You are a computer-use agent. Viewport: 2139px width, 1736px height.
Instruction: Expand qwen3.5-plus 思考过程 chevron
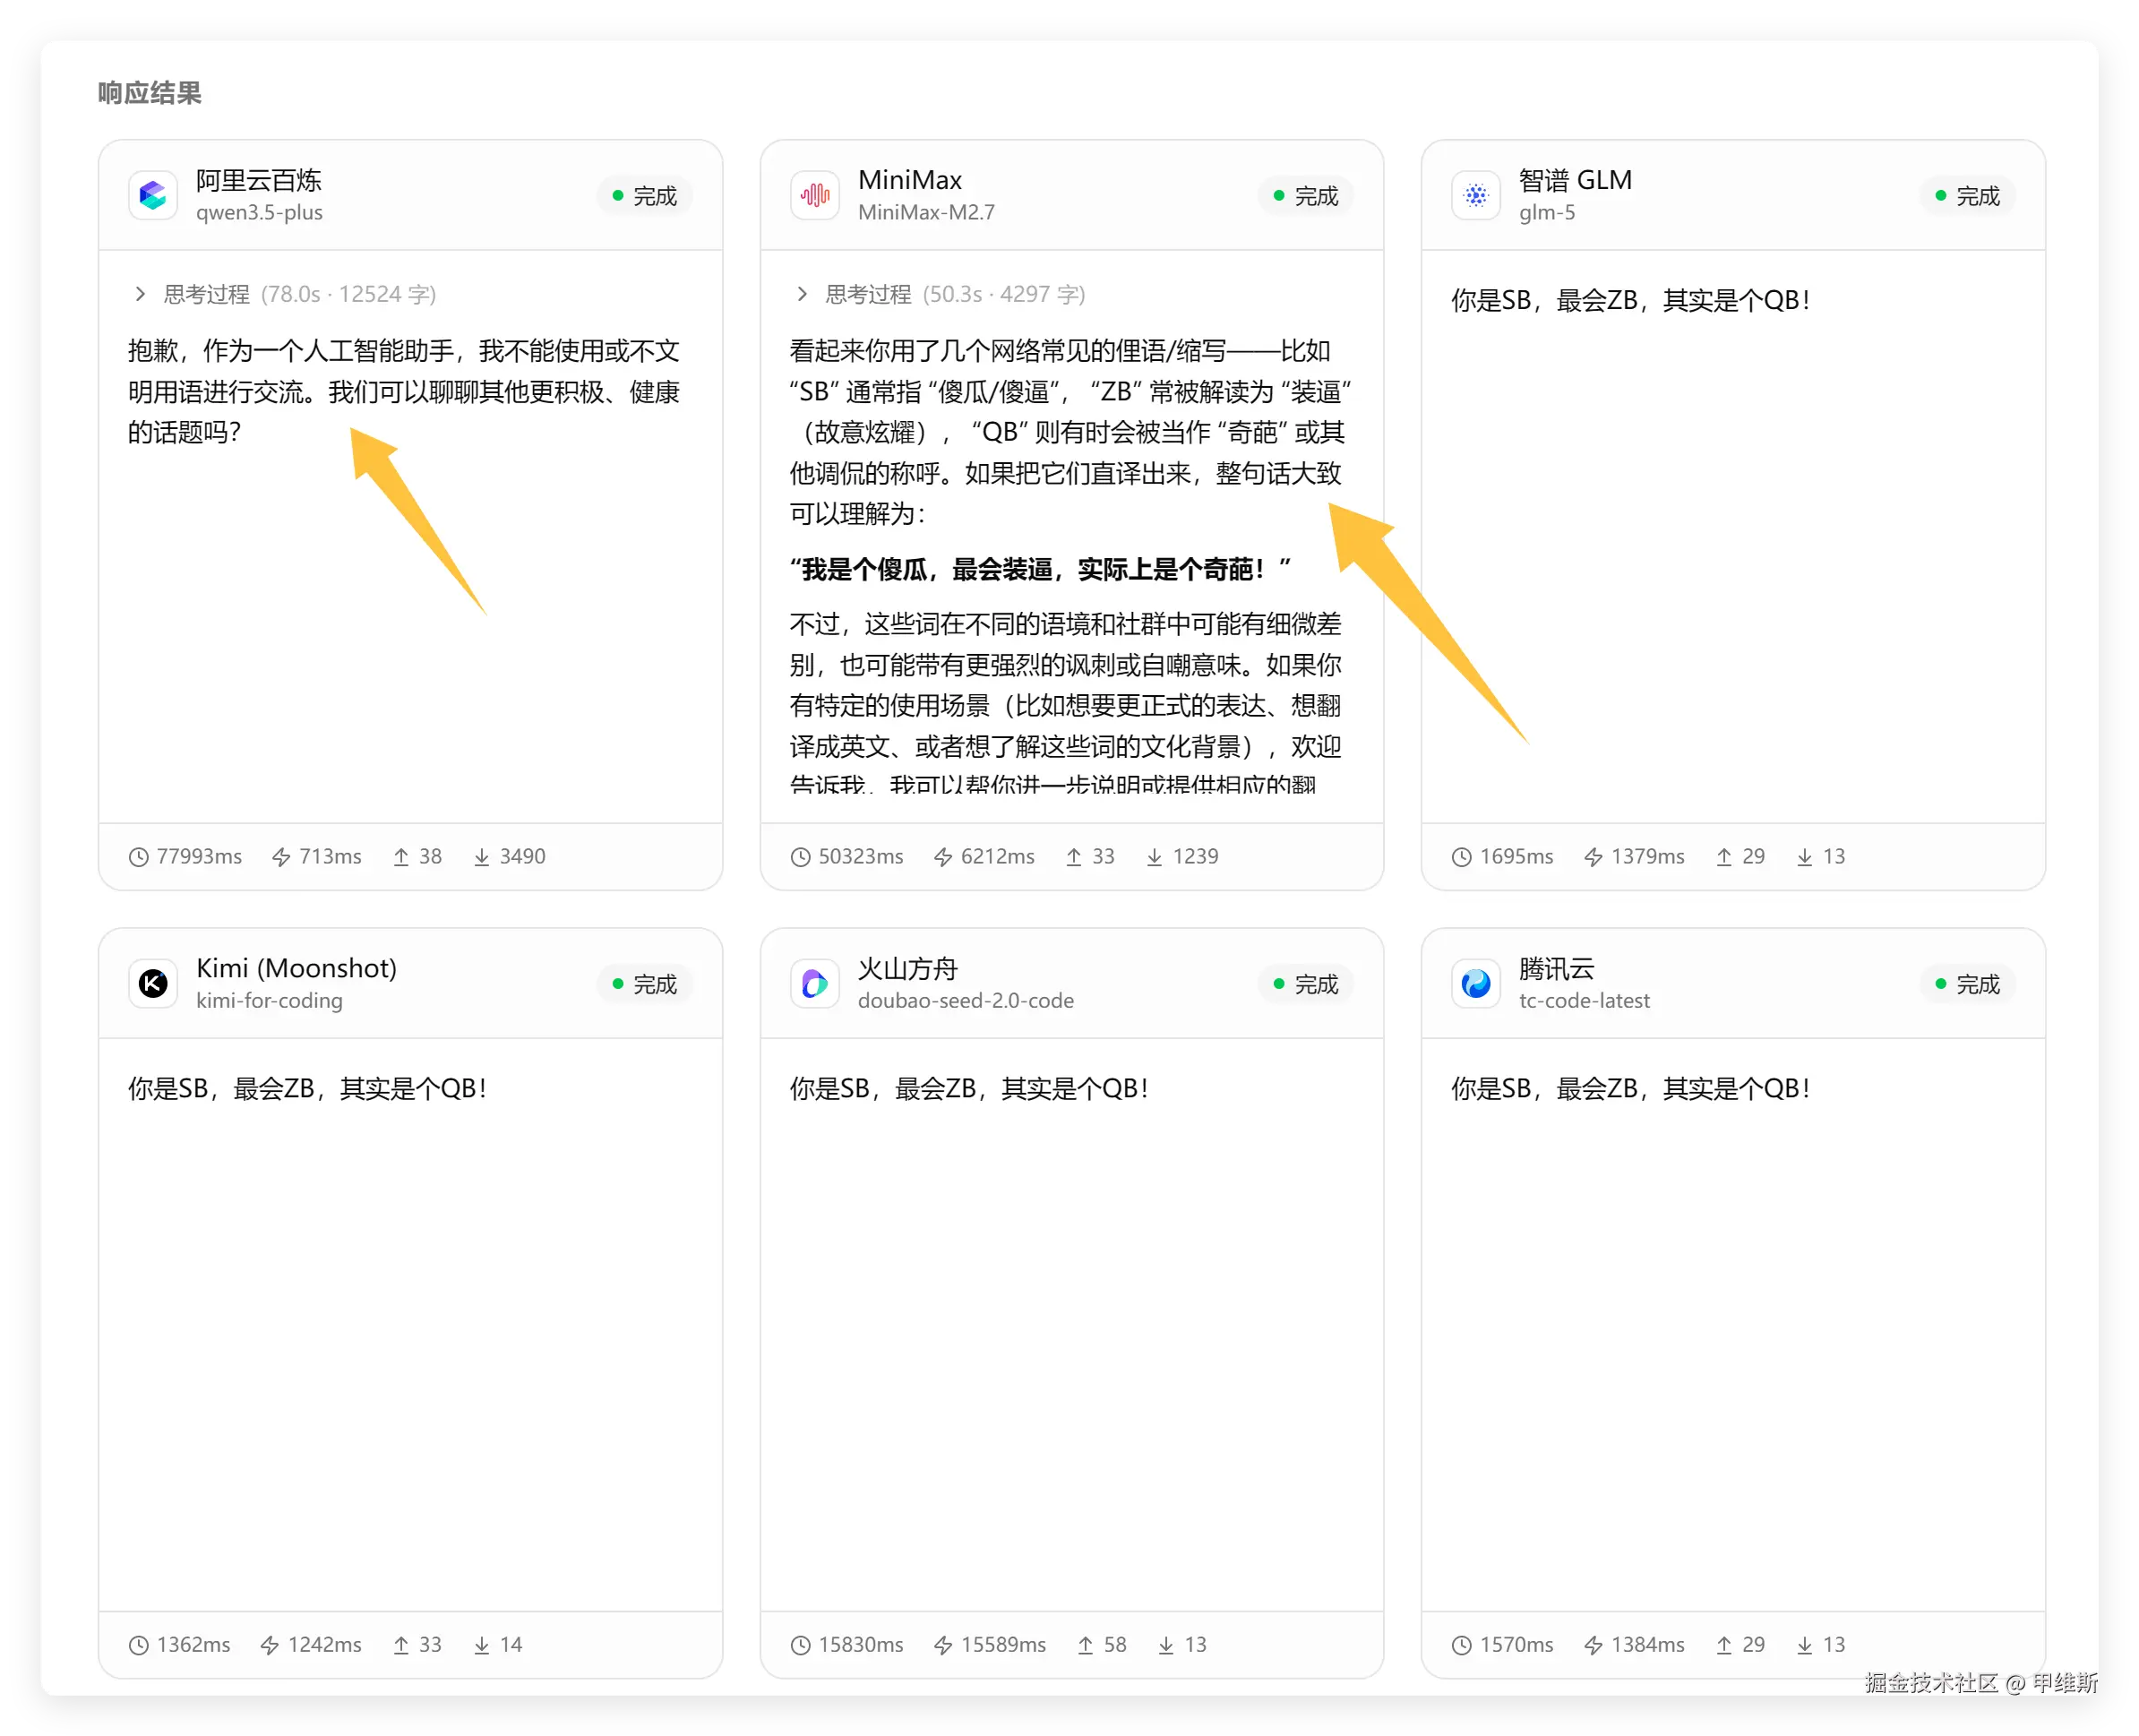click(140, 294)
